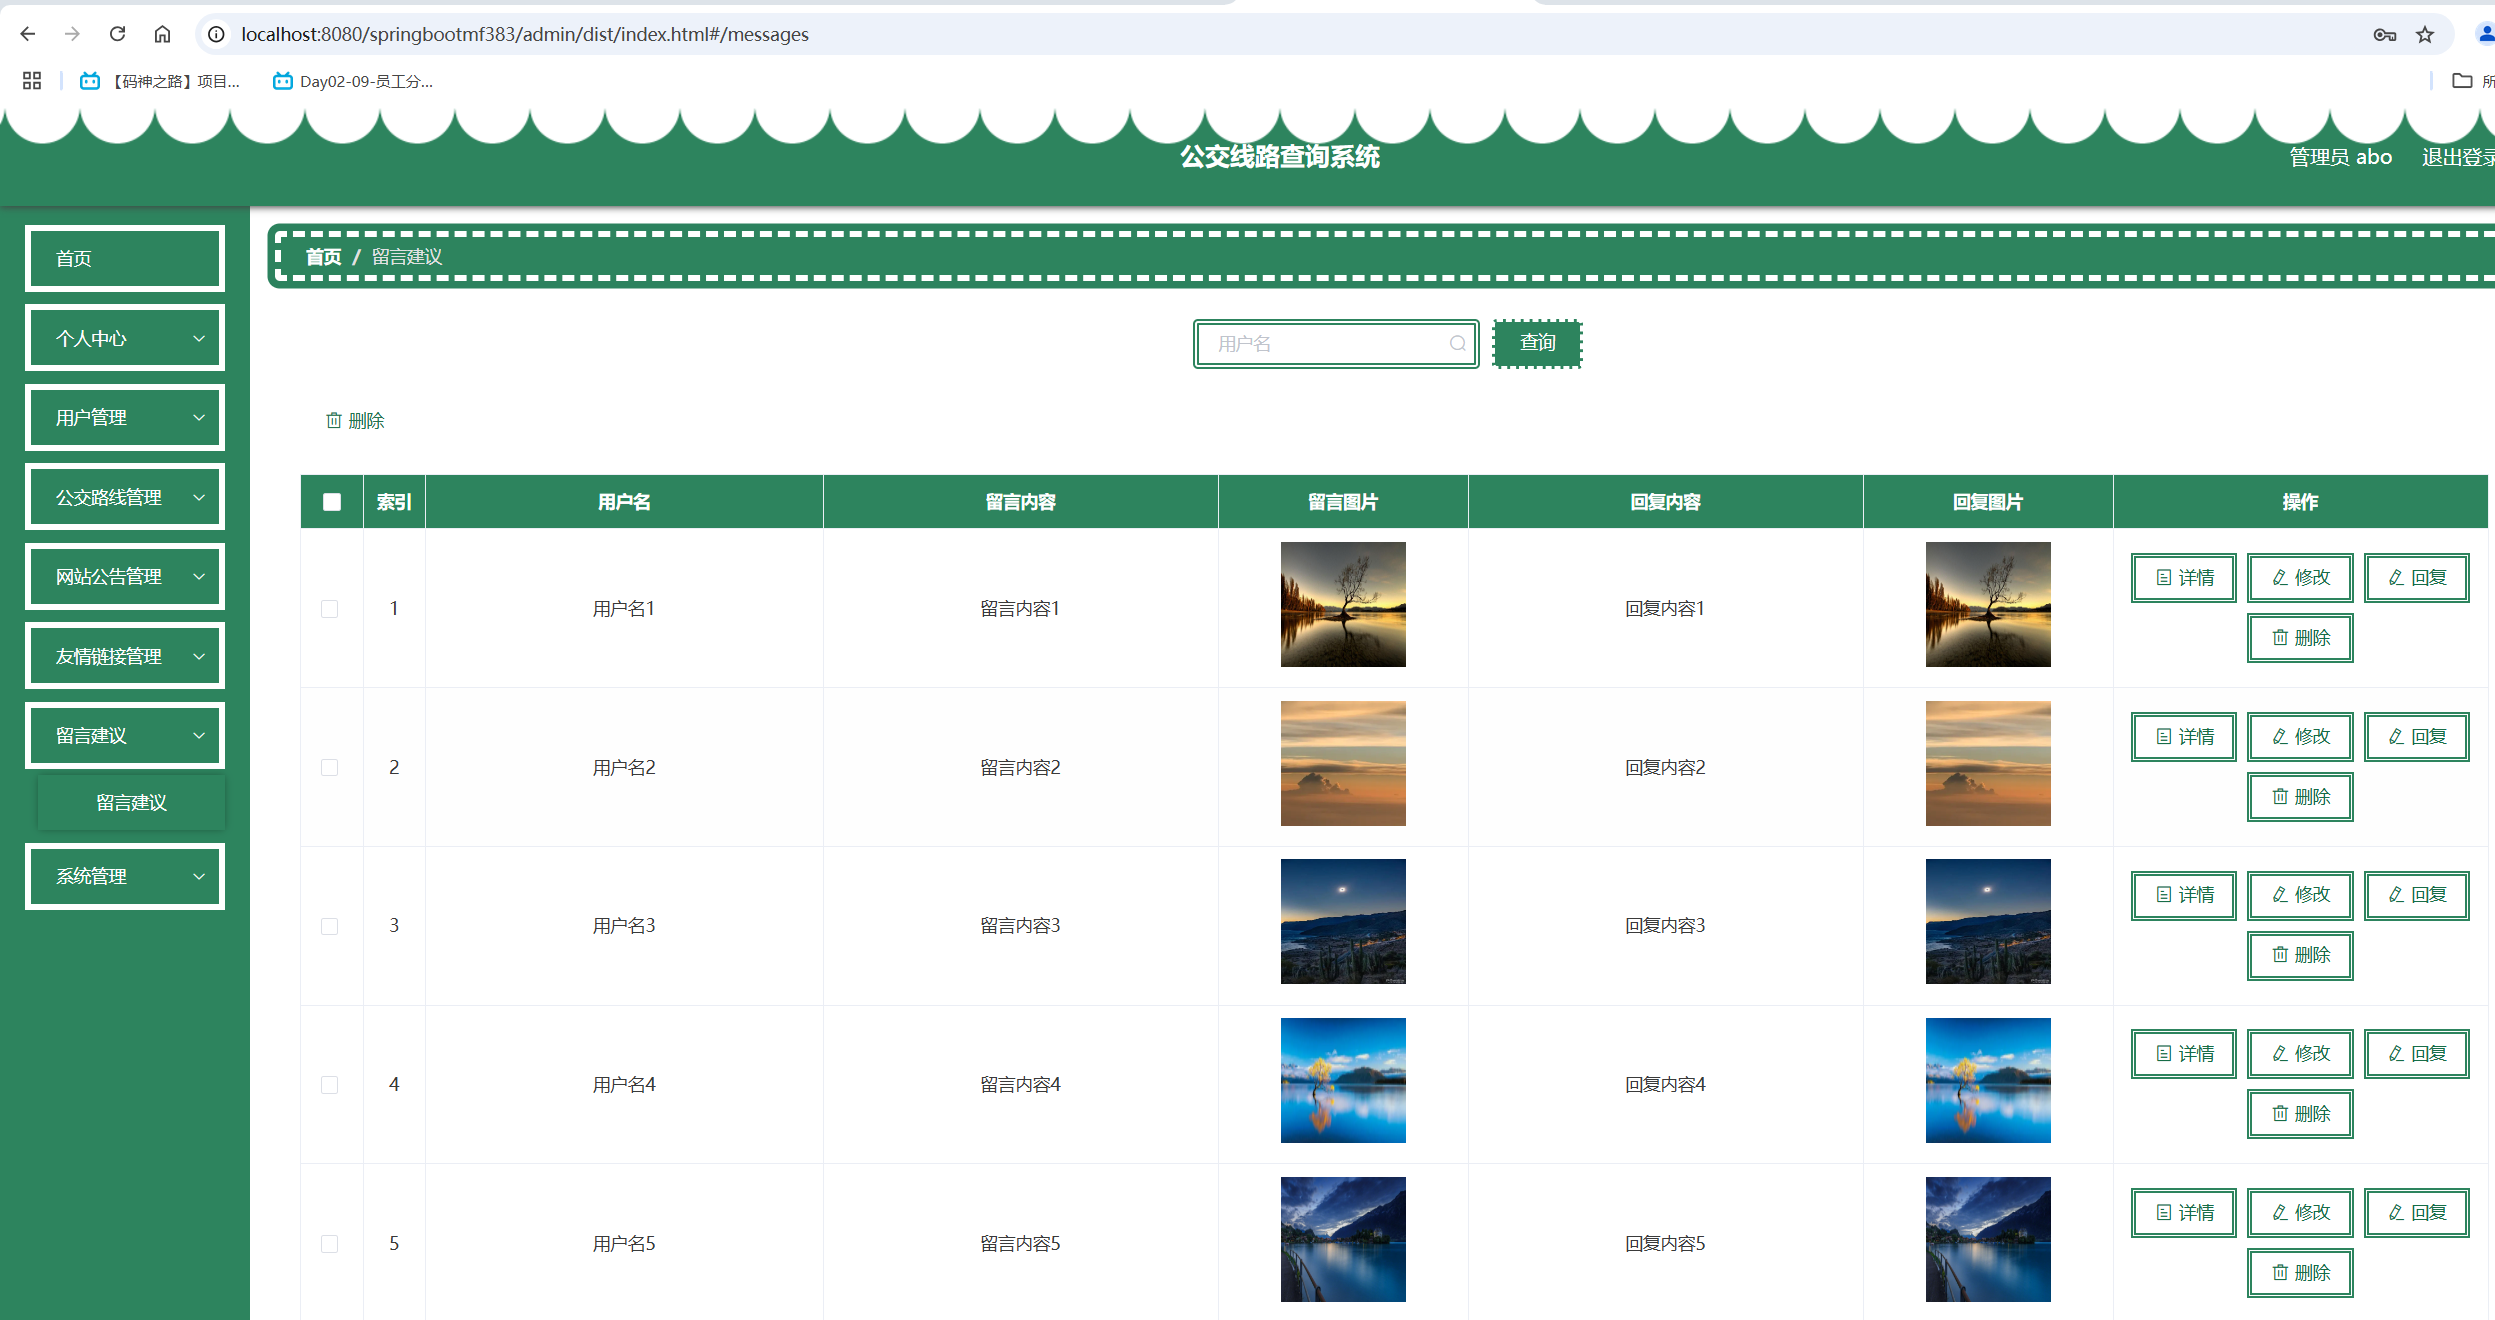The width and height of the screenshot is (2495, 1320).
Task: Select the 留言建议 submenu item
Action: point(131,803)
